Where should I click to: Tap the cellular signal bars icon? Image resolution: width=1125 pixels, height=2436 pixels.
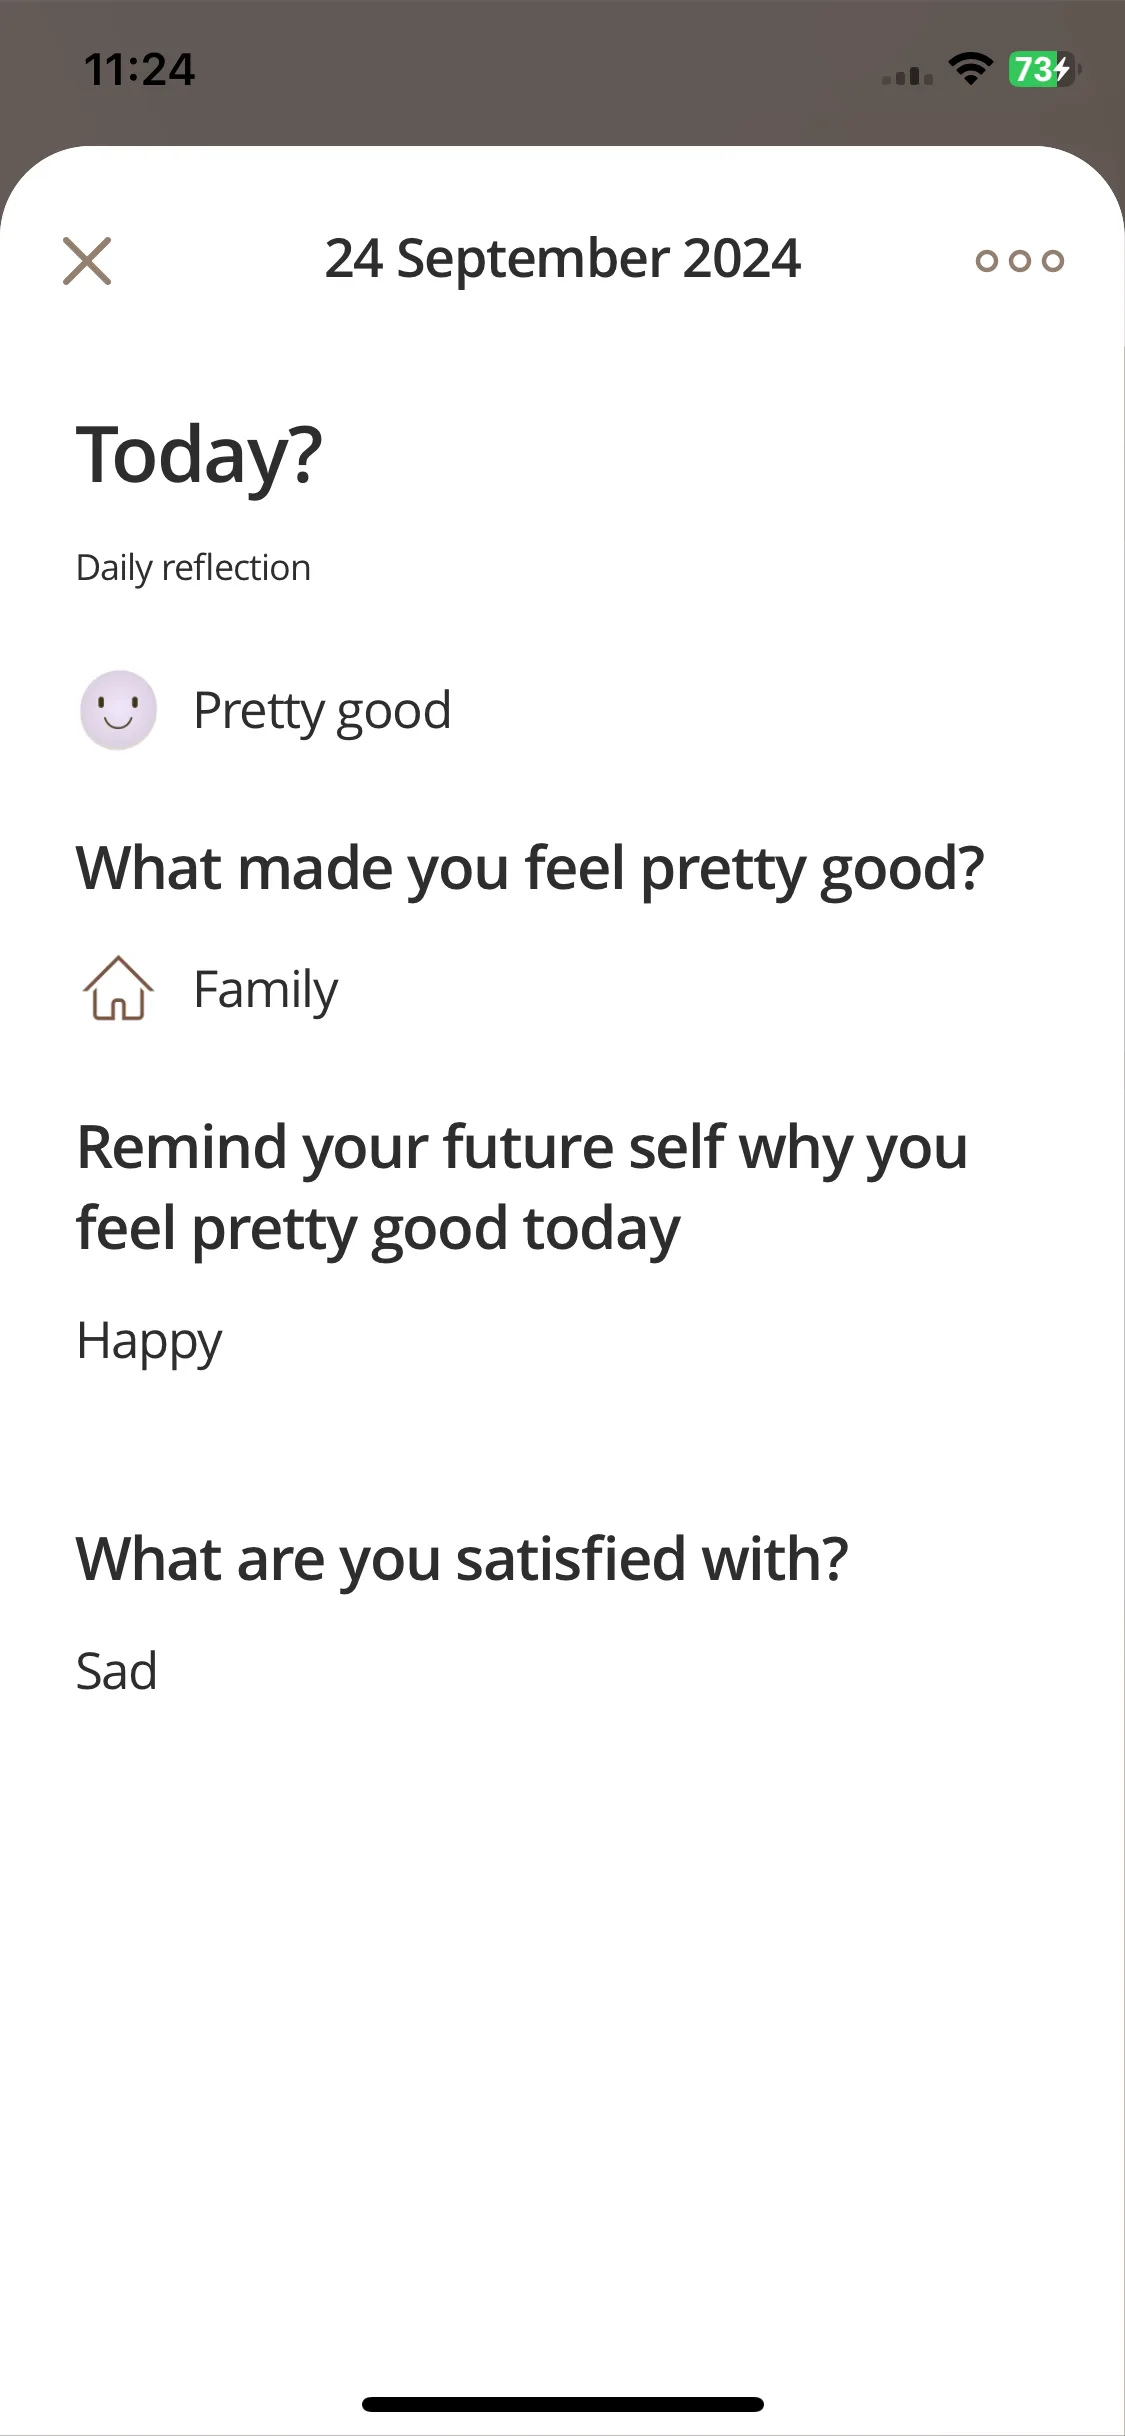click(x=907, y=75)
